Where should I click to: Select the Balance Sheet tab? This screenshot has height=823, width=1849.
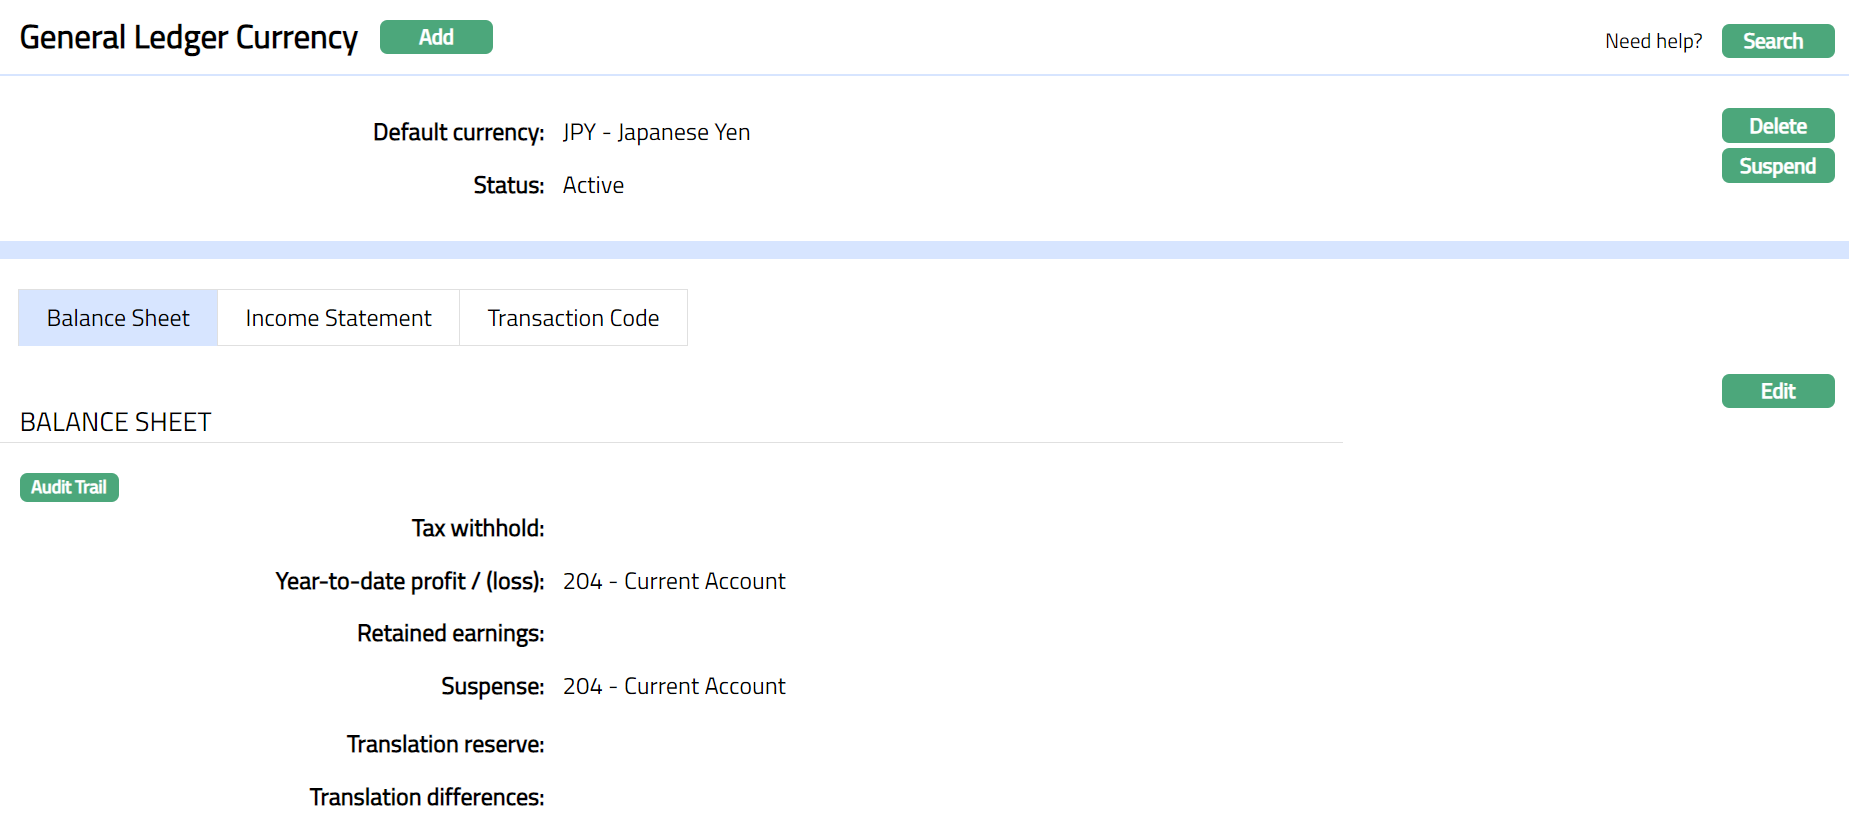click(118, 318)
